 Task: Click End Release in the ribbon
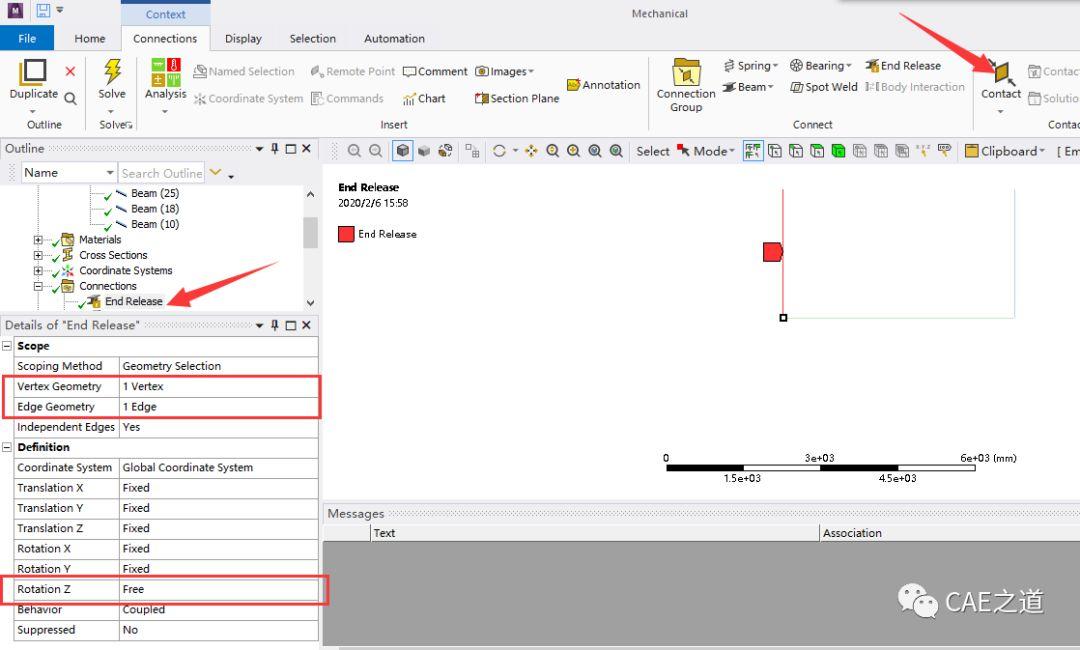point(903,65)
